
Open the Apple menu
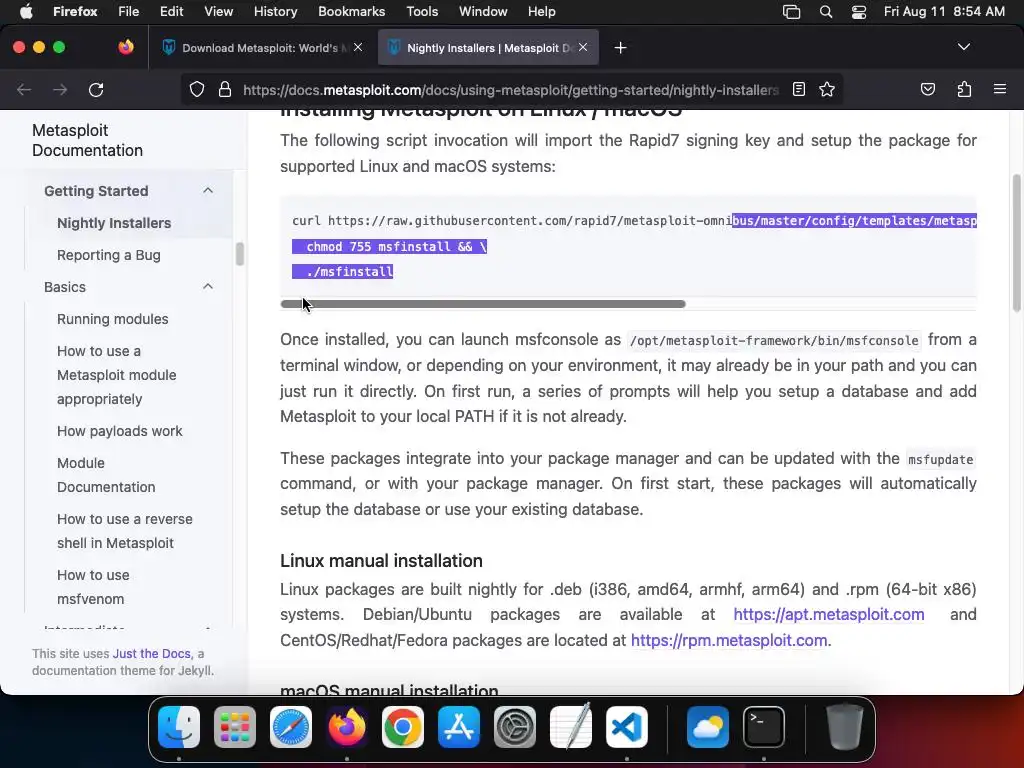26,11
